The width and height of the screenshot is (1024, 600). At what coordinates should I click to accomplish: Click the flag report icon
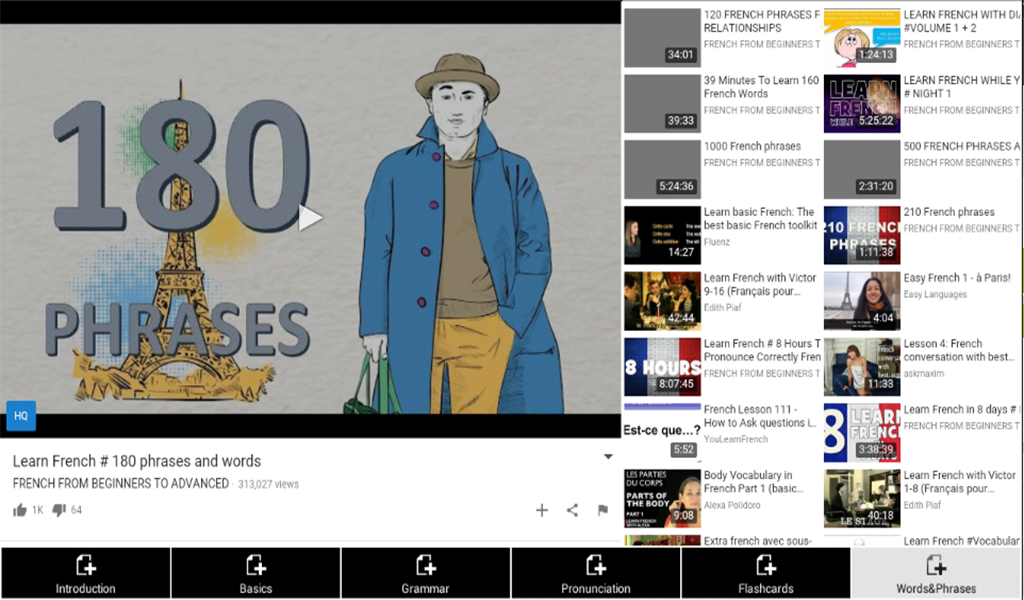click(x=603, y=510)
